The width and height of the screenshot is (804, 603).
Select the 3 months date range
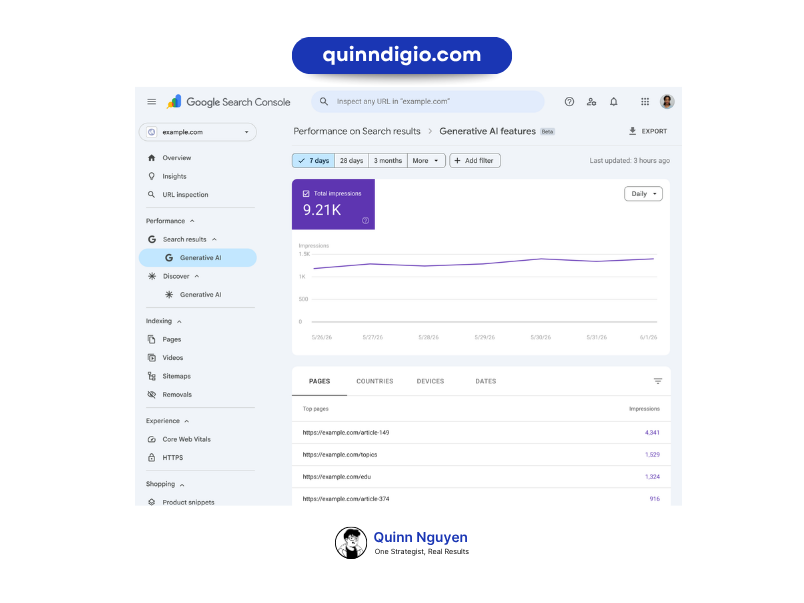[388, 160]
